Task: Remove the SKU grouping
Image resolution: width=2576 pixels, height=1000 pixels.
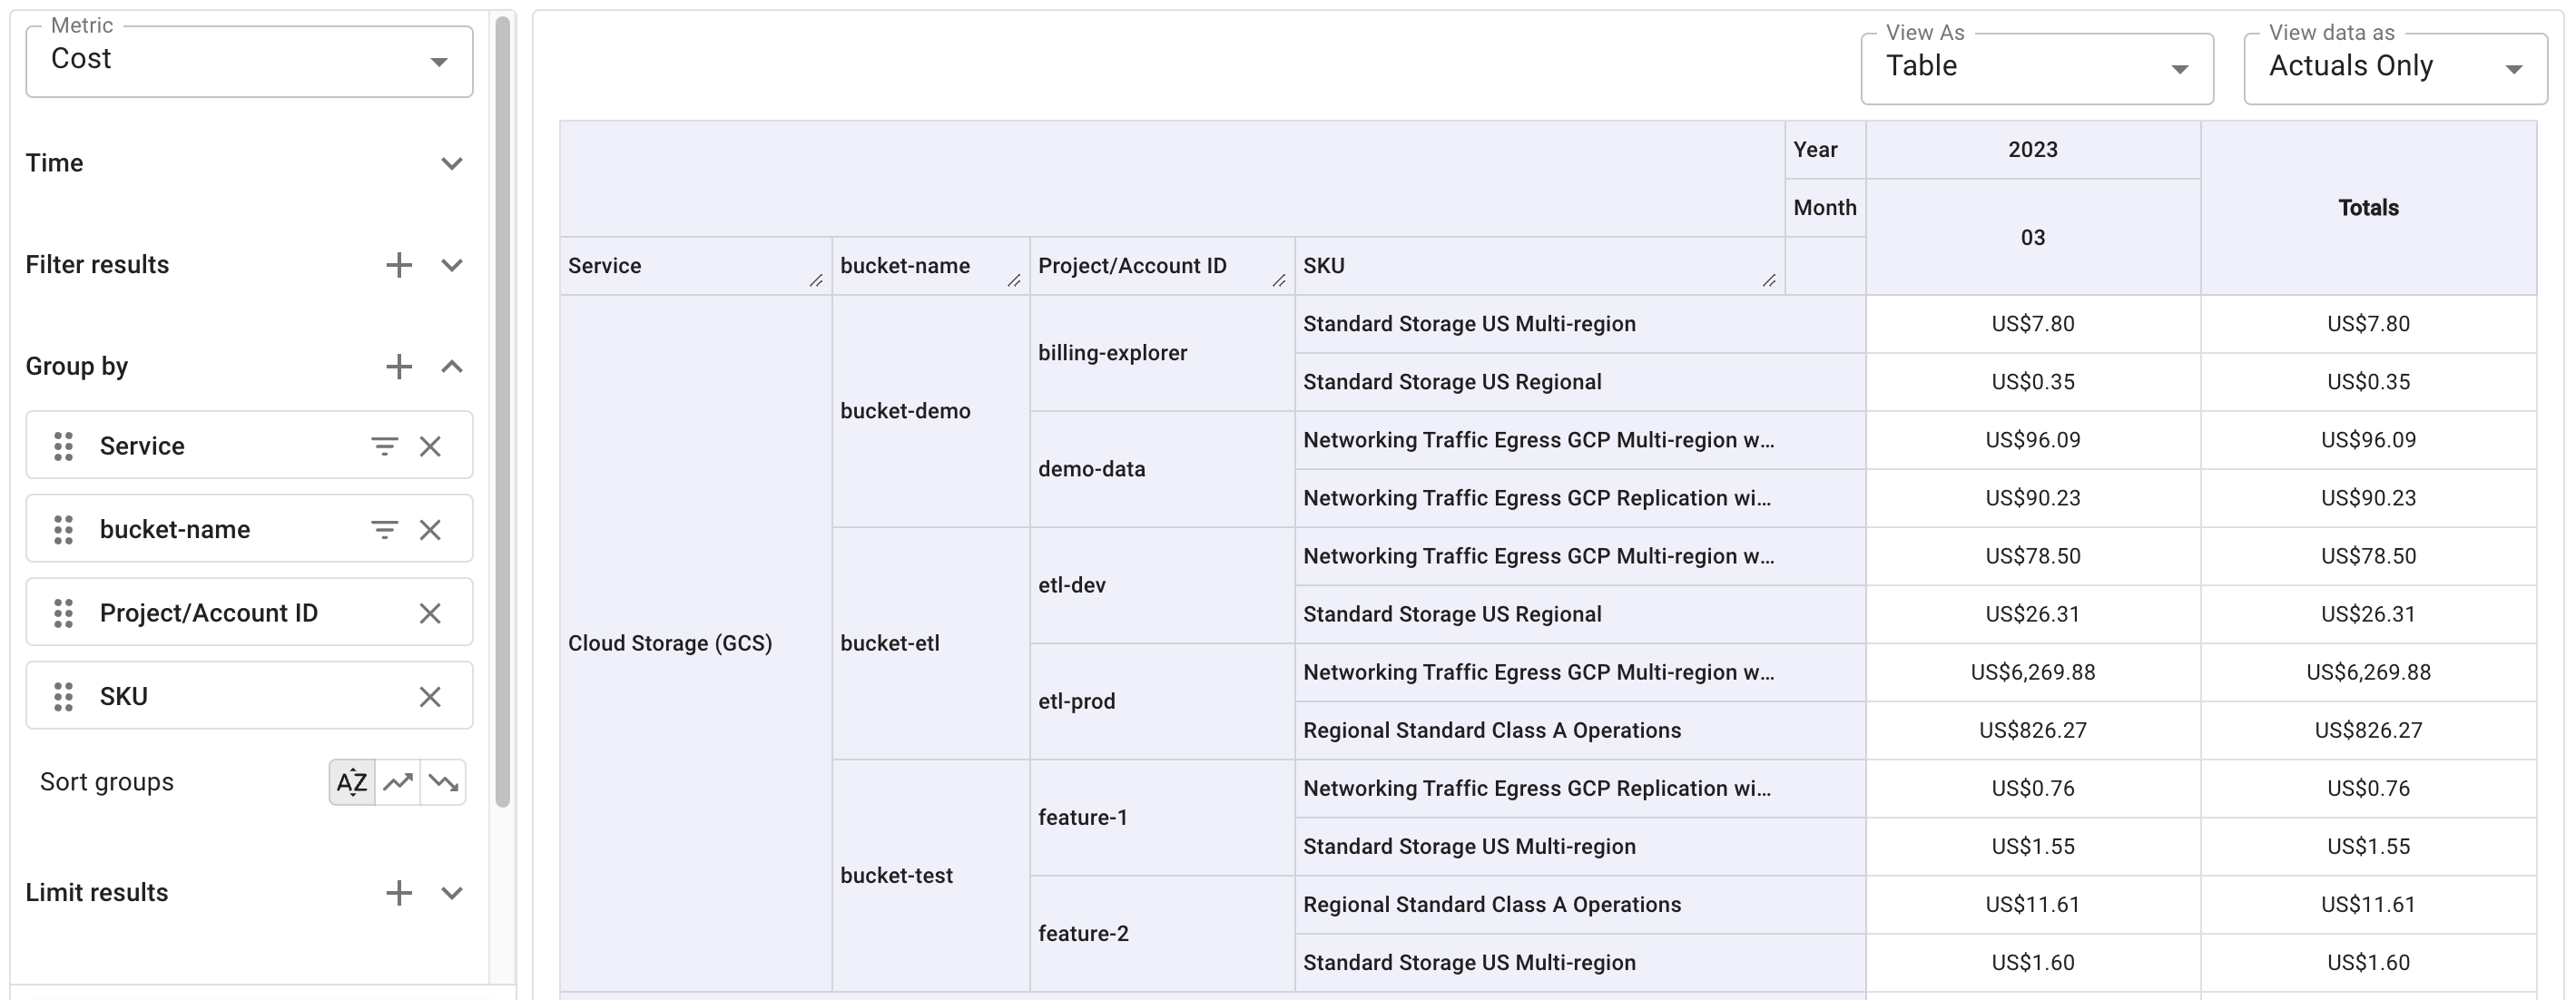Action: click(430, 695)
